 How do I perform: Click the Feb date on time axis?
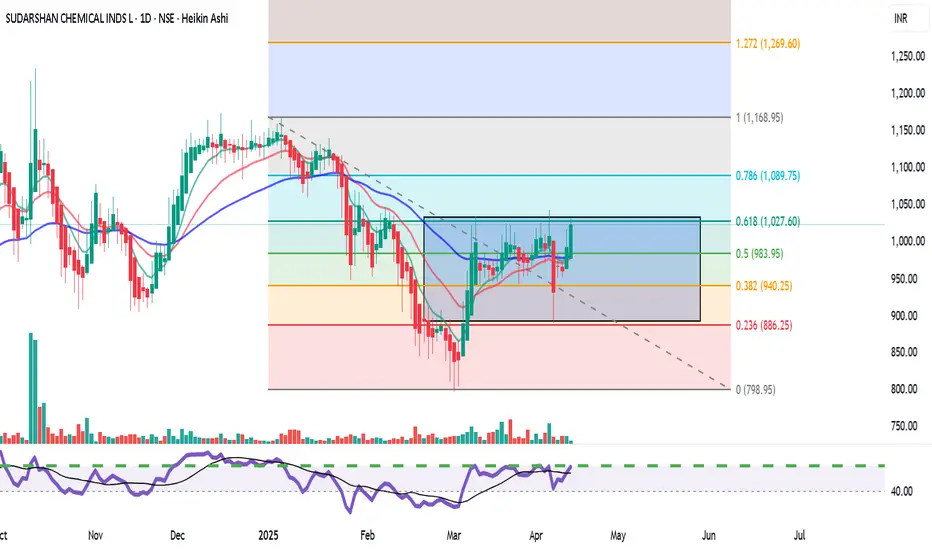[x=367, y=535]
